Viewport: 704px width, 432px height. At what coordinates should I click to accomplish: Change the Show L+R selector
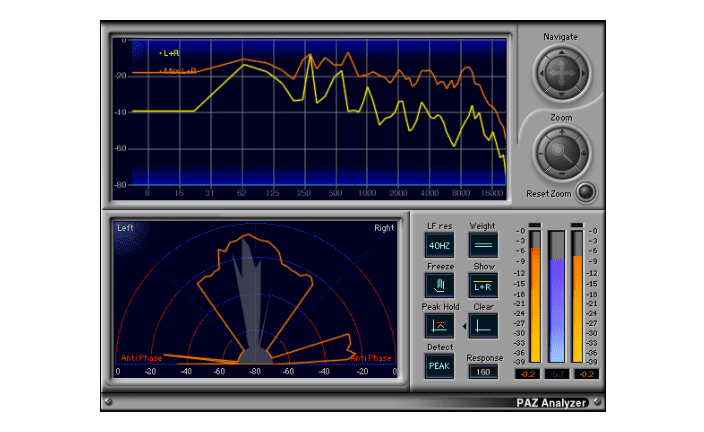(483, 286)
